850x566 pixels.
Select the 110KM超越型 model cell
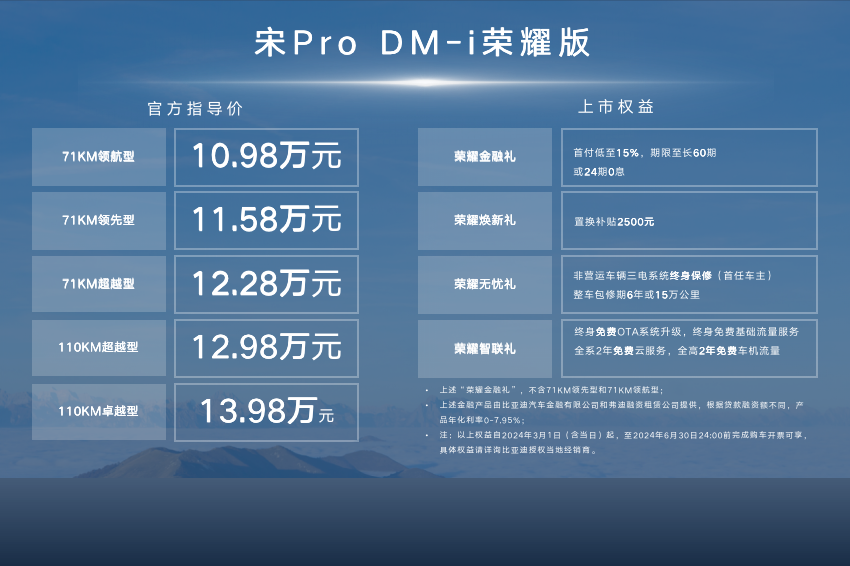(99, 348)
